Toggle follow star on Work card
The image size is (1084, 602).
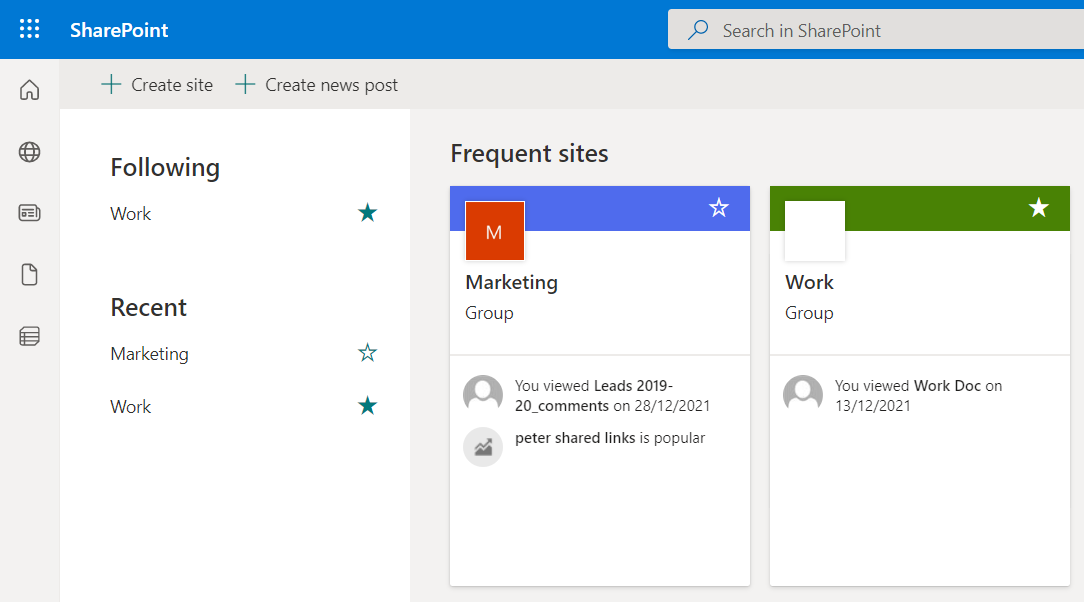(x=1038, y=207)
